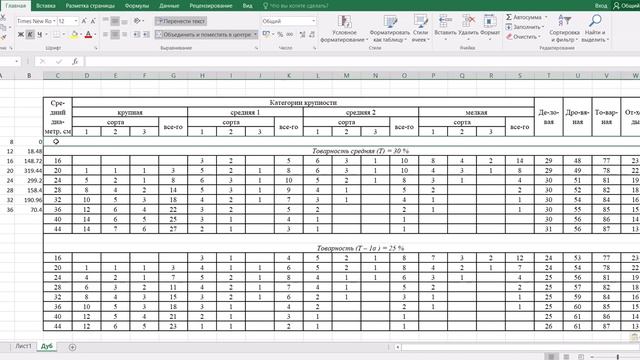This screenshot has width=640, height=360.
Task: Apply yellow fill color bucket
Action: [x=74, y=35]
